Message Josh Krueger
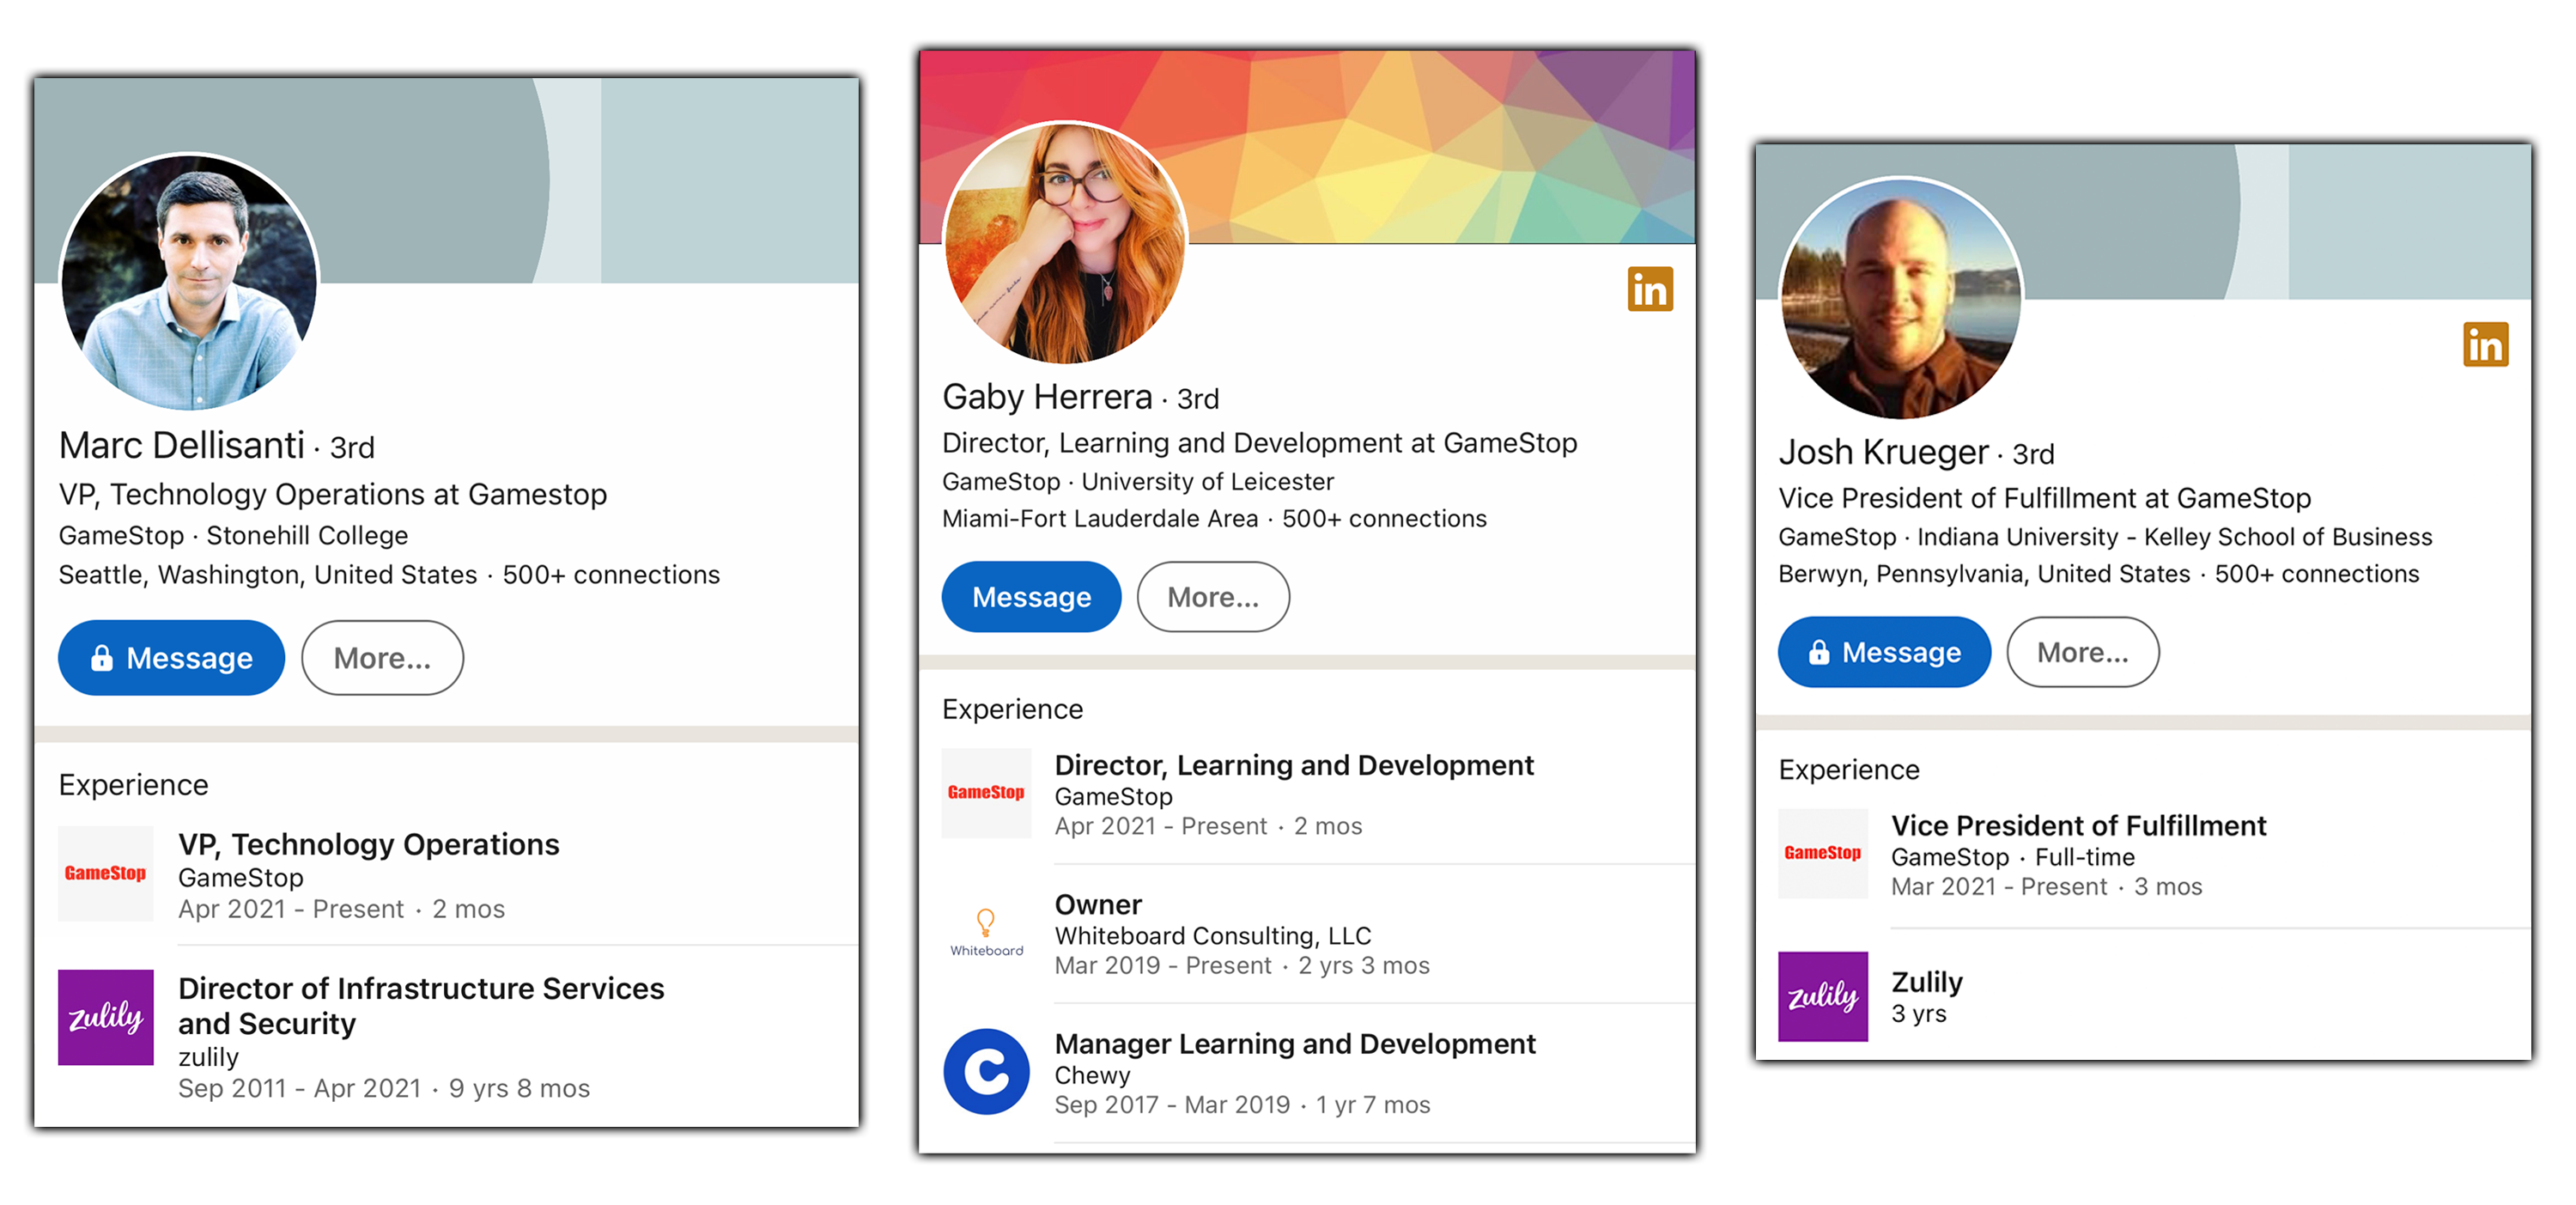 (1884, 652)
